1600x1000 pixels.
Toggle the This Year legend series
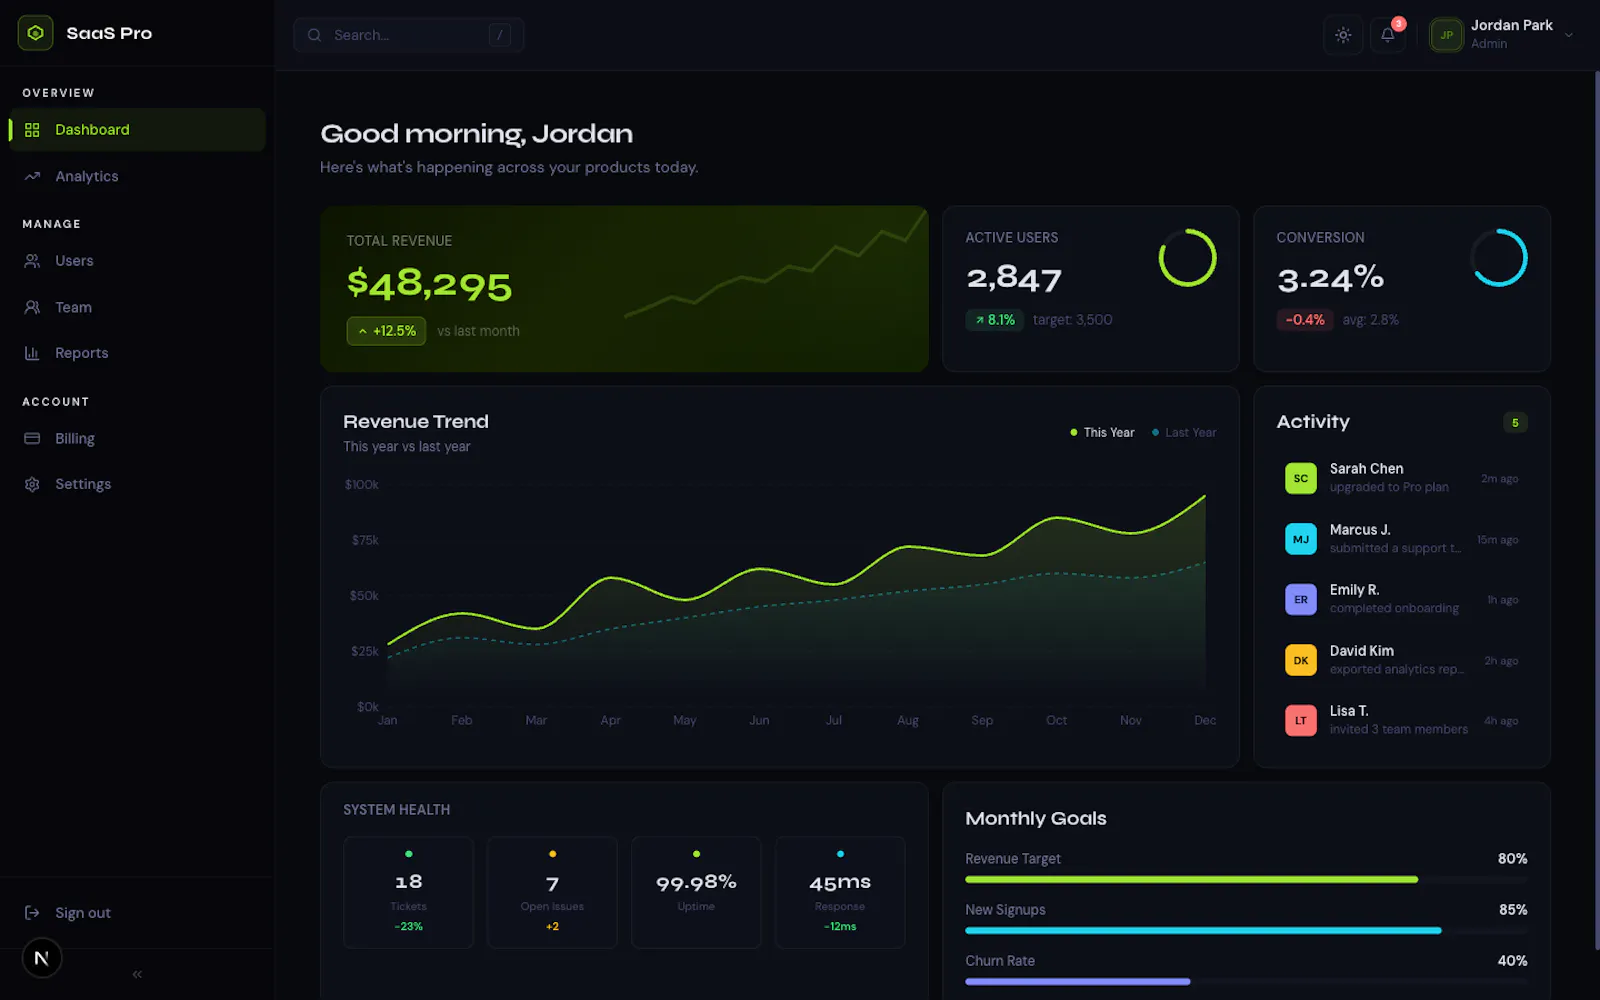tap(1102, 433)
